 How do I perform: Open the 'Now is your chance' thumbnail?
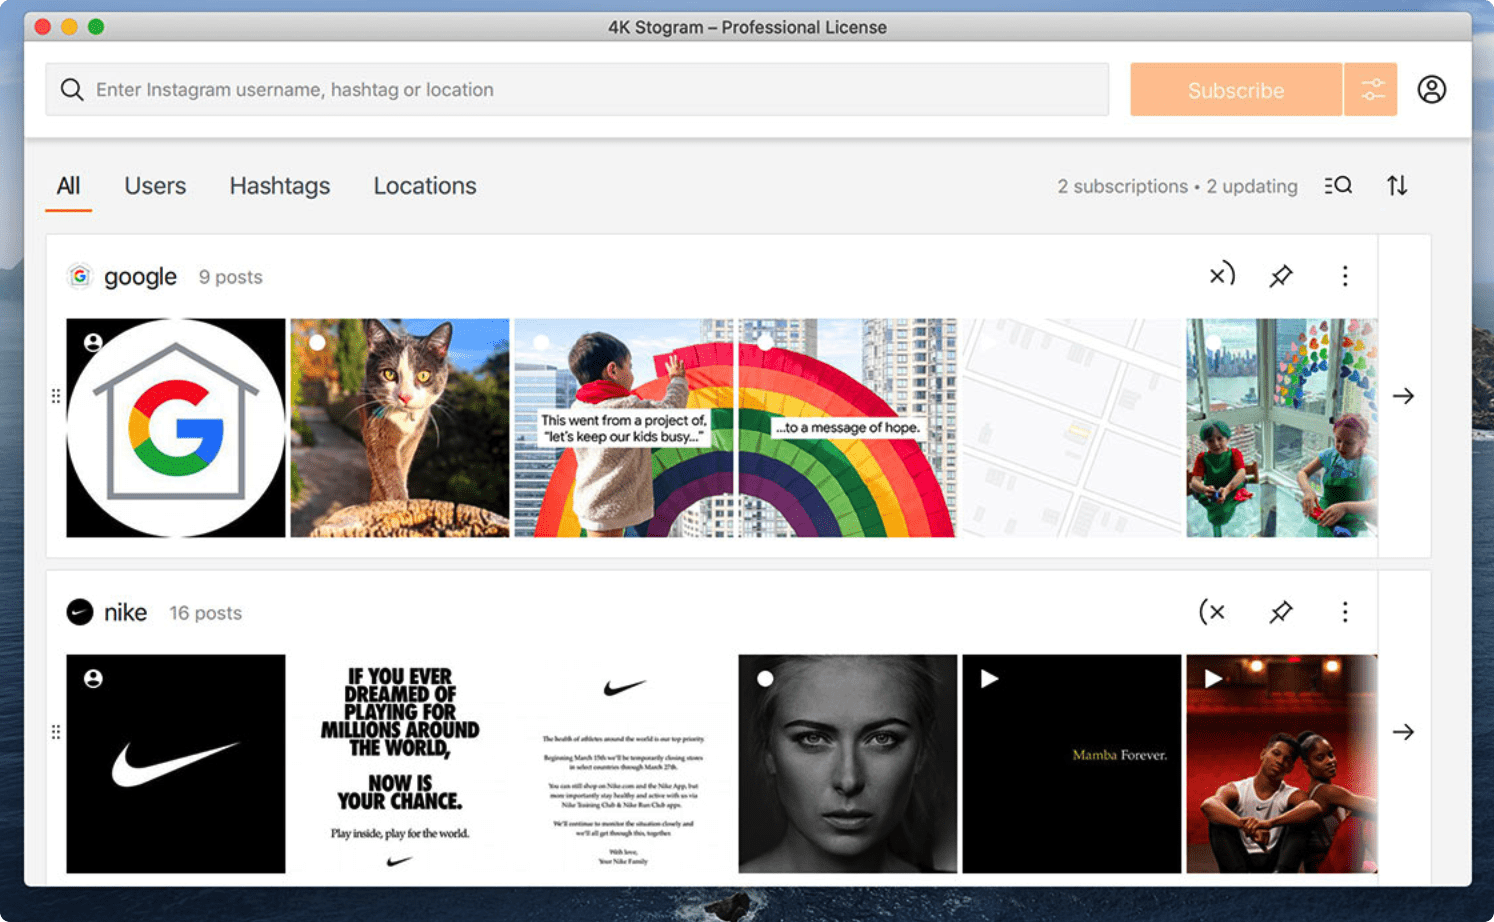(x=400, y=764)
